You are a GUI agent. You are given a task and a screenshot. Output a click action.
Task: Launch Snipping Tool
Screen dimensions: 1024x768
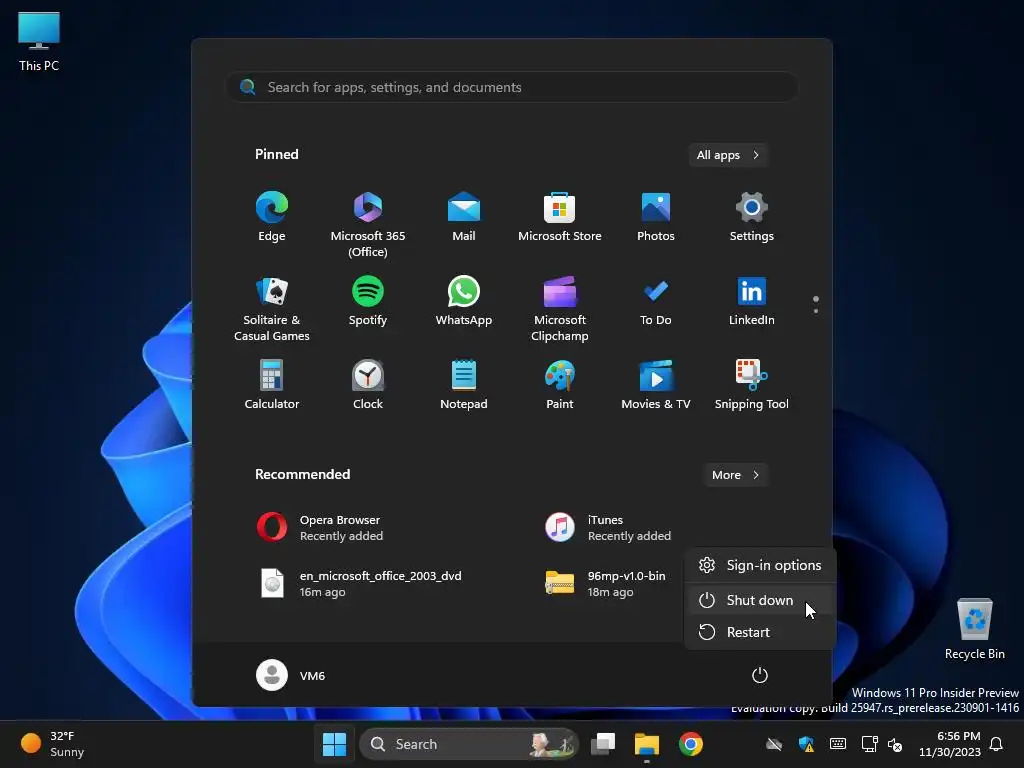tap(752, 385)
